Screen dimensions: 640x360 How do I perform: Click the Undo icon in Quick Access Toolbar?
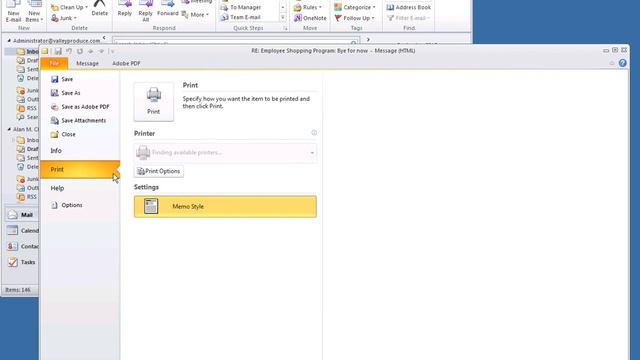(69, 51)
